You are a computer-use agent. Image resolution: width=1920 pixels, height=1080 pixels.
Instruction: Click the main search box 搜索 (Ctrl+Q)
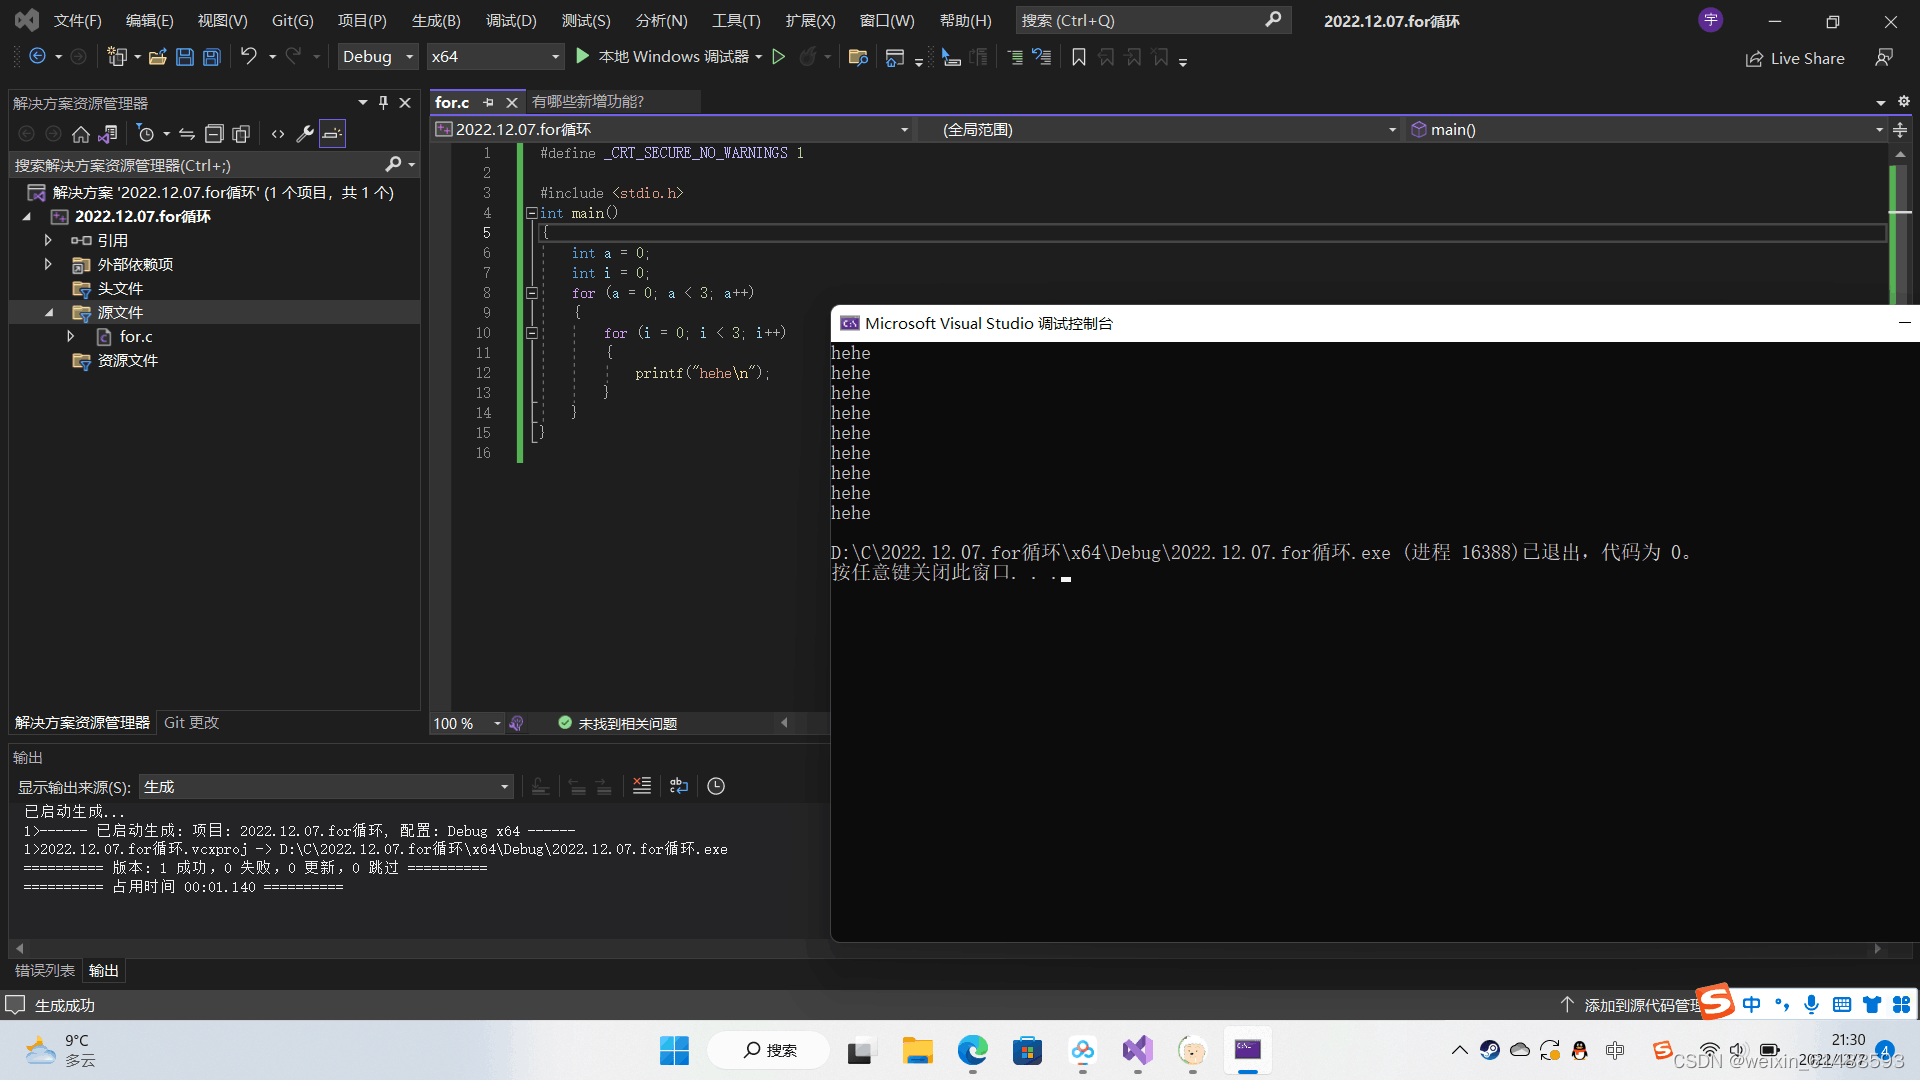point(1153,20)
